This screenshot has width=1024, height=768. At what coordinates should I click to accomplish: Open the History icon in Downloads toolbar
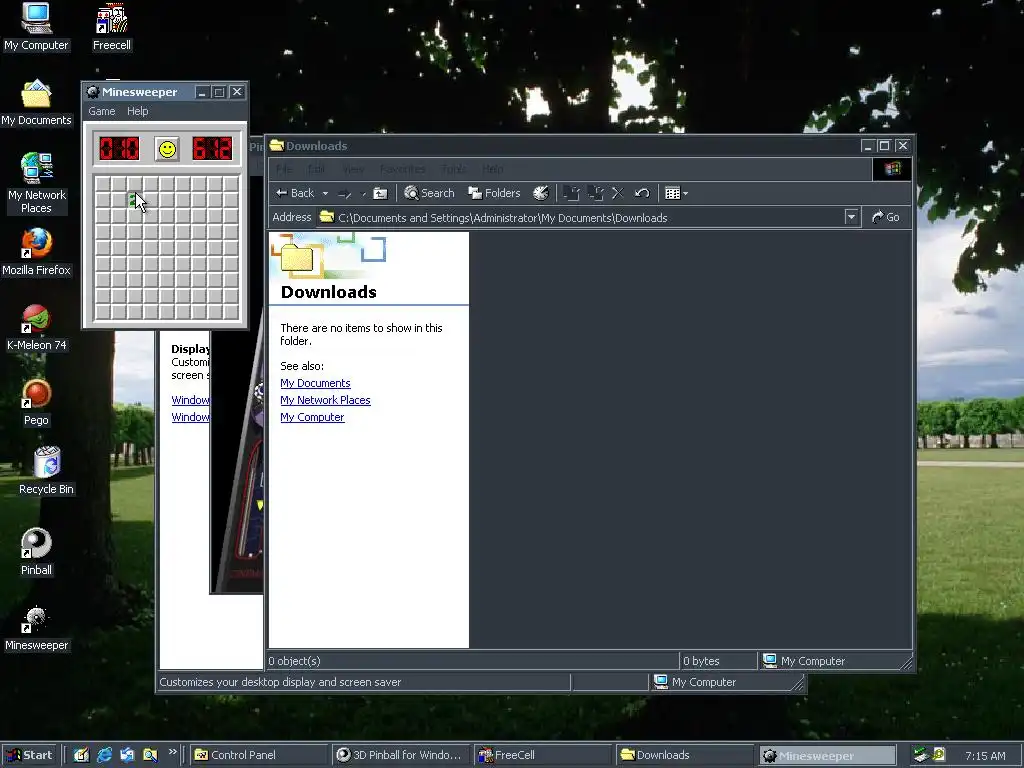point(541,193)
